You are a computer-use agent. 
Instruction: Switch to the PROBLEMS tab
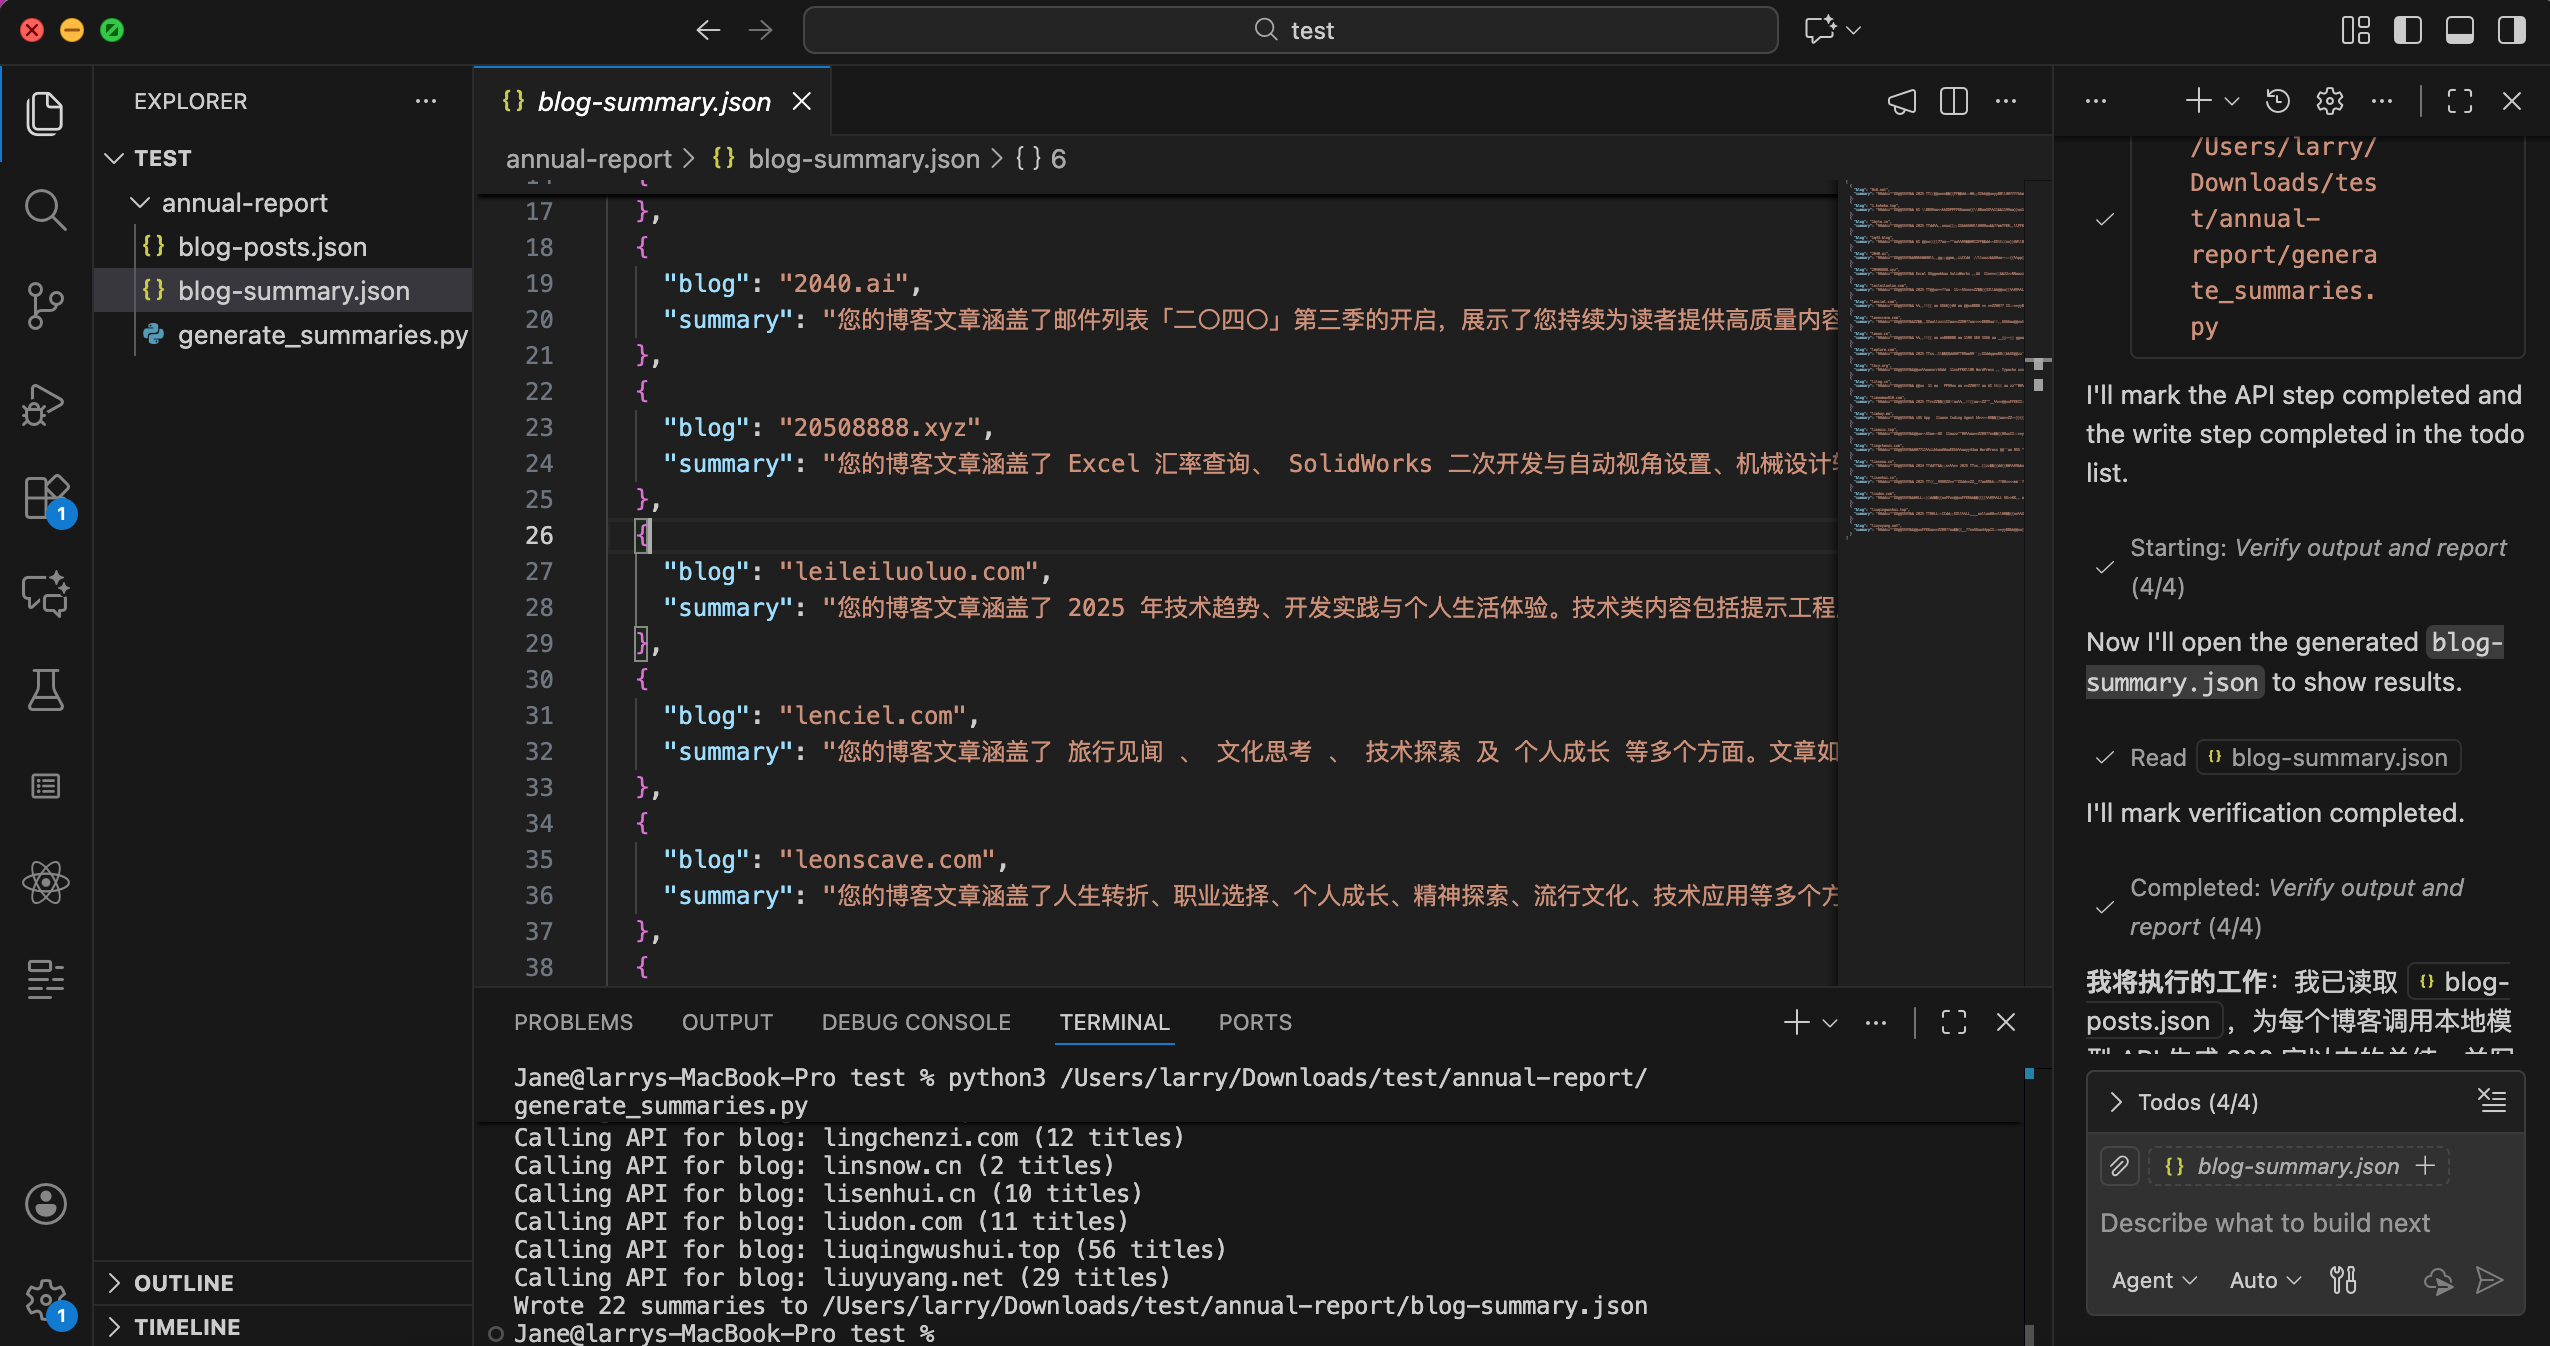click(573, 1022)
